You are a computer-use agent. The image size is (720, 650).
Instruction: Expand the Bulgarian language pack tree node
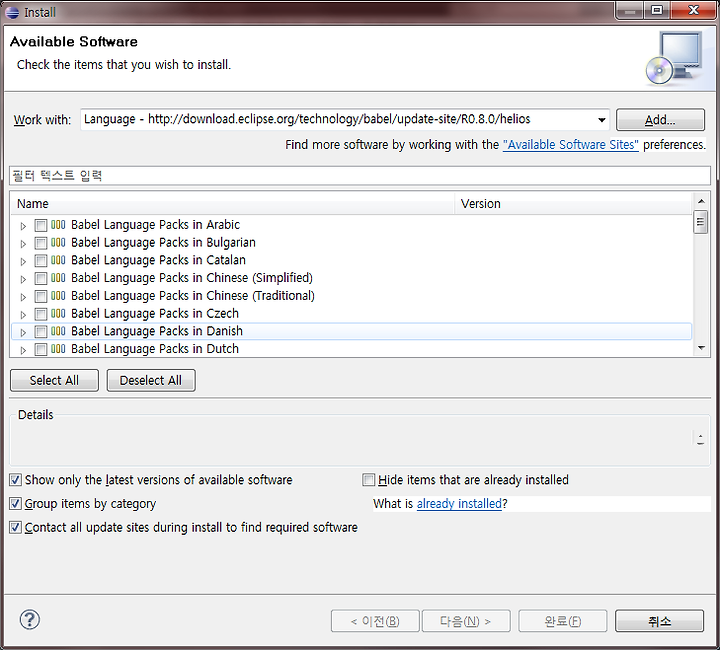click(x=23, y=244)
